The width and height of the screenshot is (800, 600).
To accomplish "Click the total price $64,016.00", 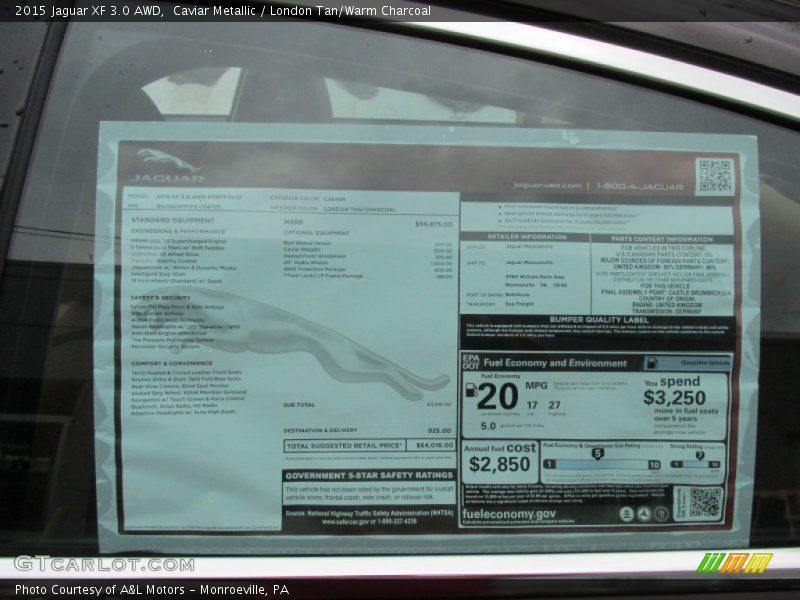I will (434, 445).
